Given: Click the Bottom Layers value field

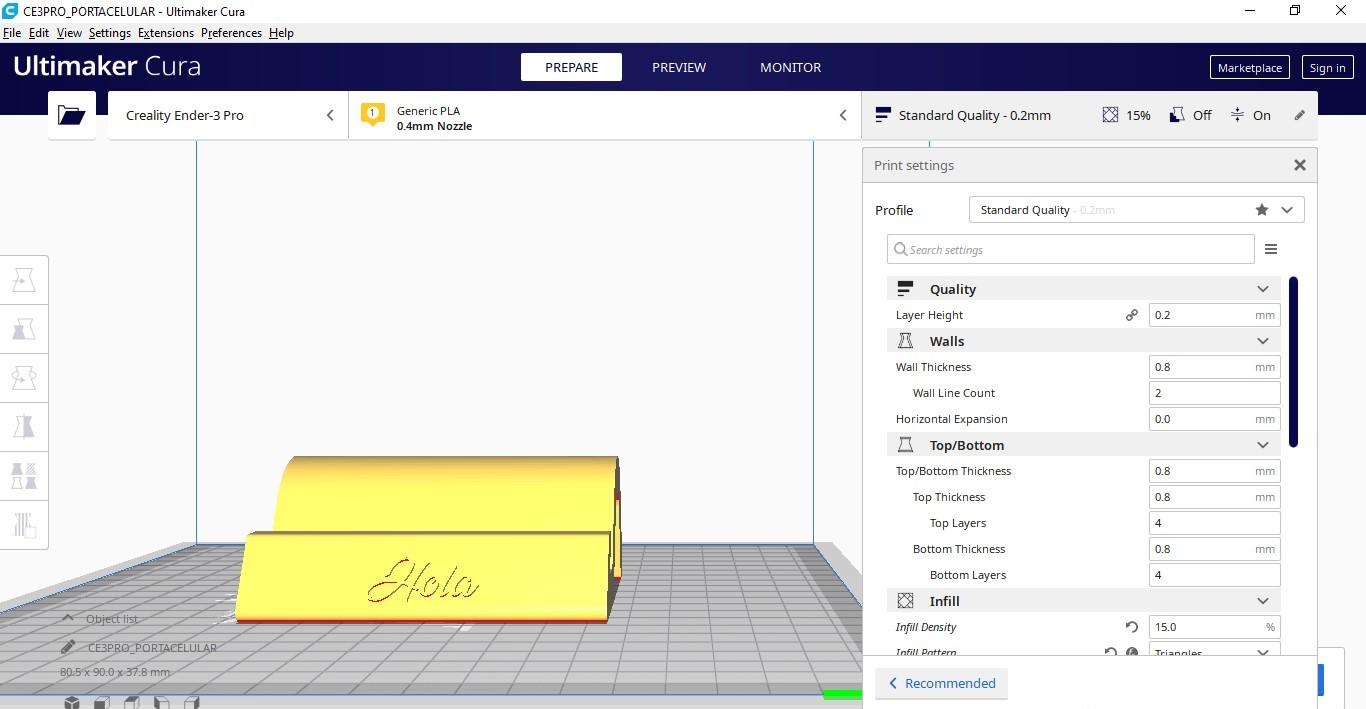Looking at the screenshot, I should pyautogui.click(x=1214, y=575).
